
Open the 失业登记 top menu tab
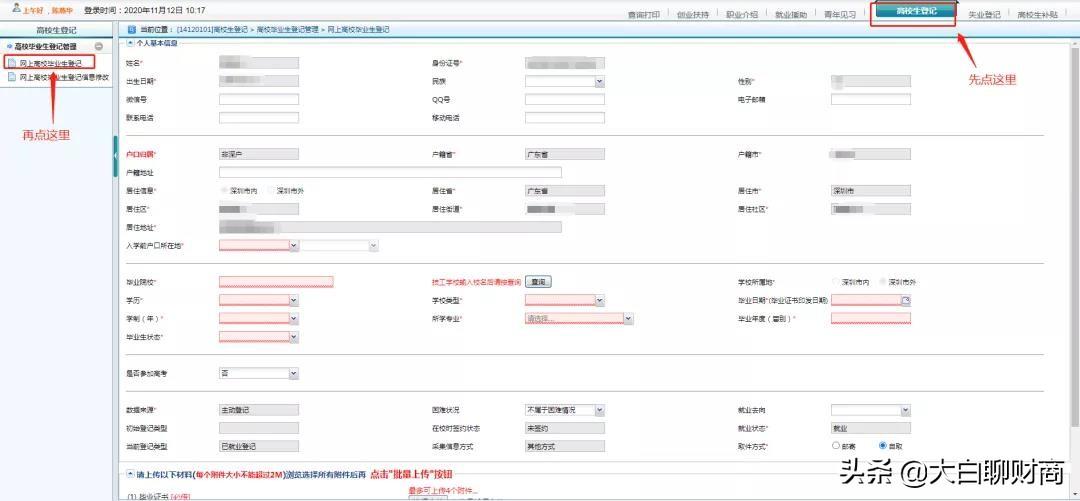pyautogui.click(x=984, y=14)
